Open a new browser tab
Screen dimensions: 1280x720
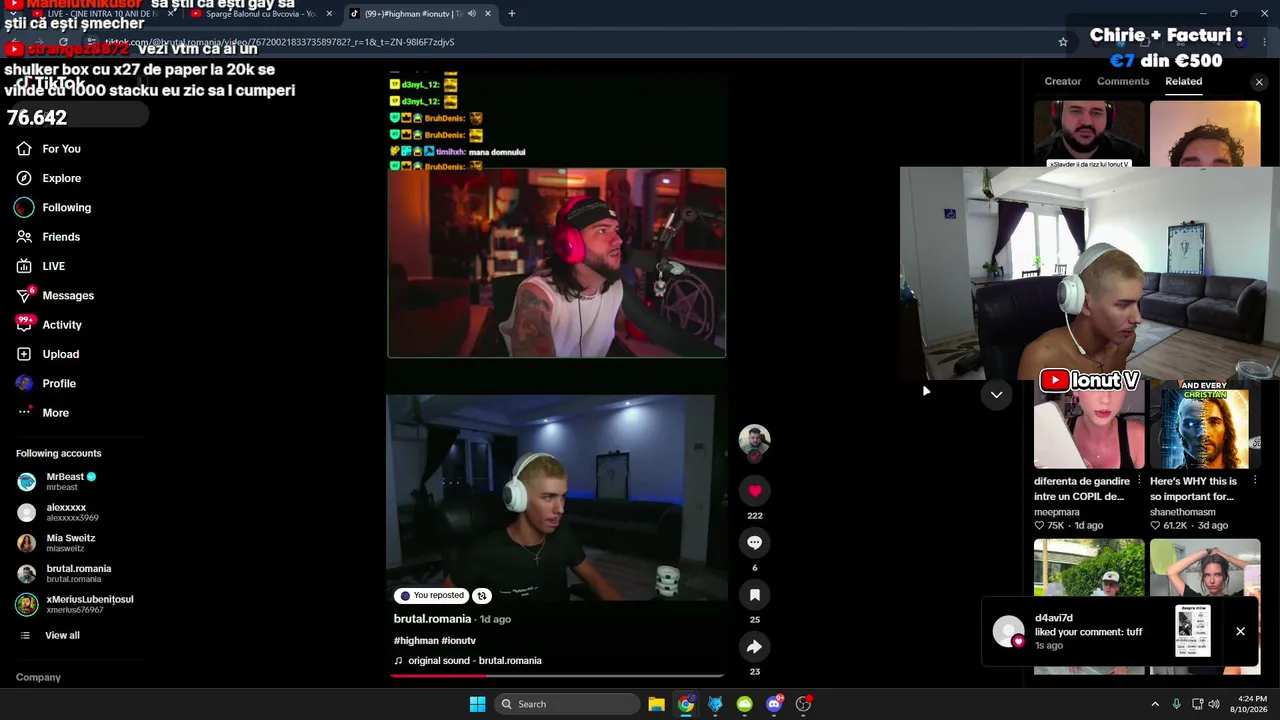[512, 14]
